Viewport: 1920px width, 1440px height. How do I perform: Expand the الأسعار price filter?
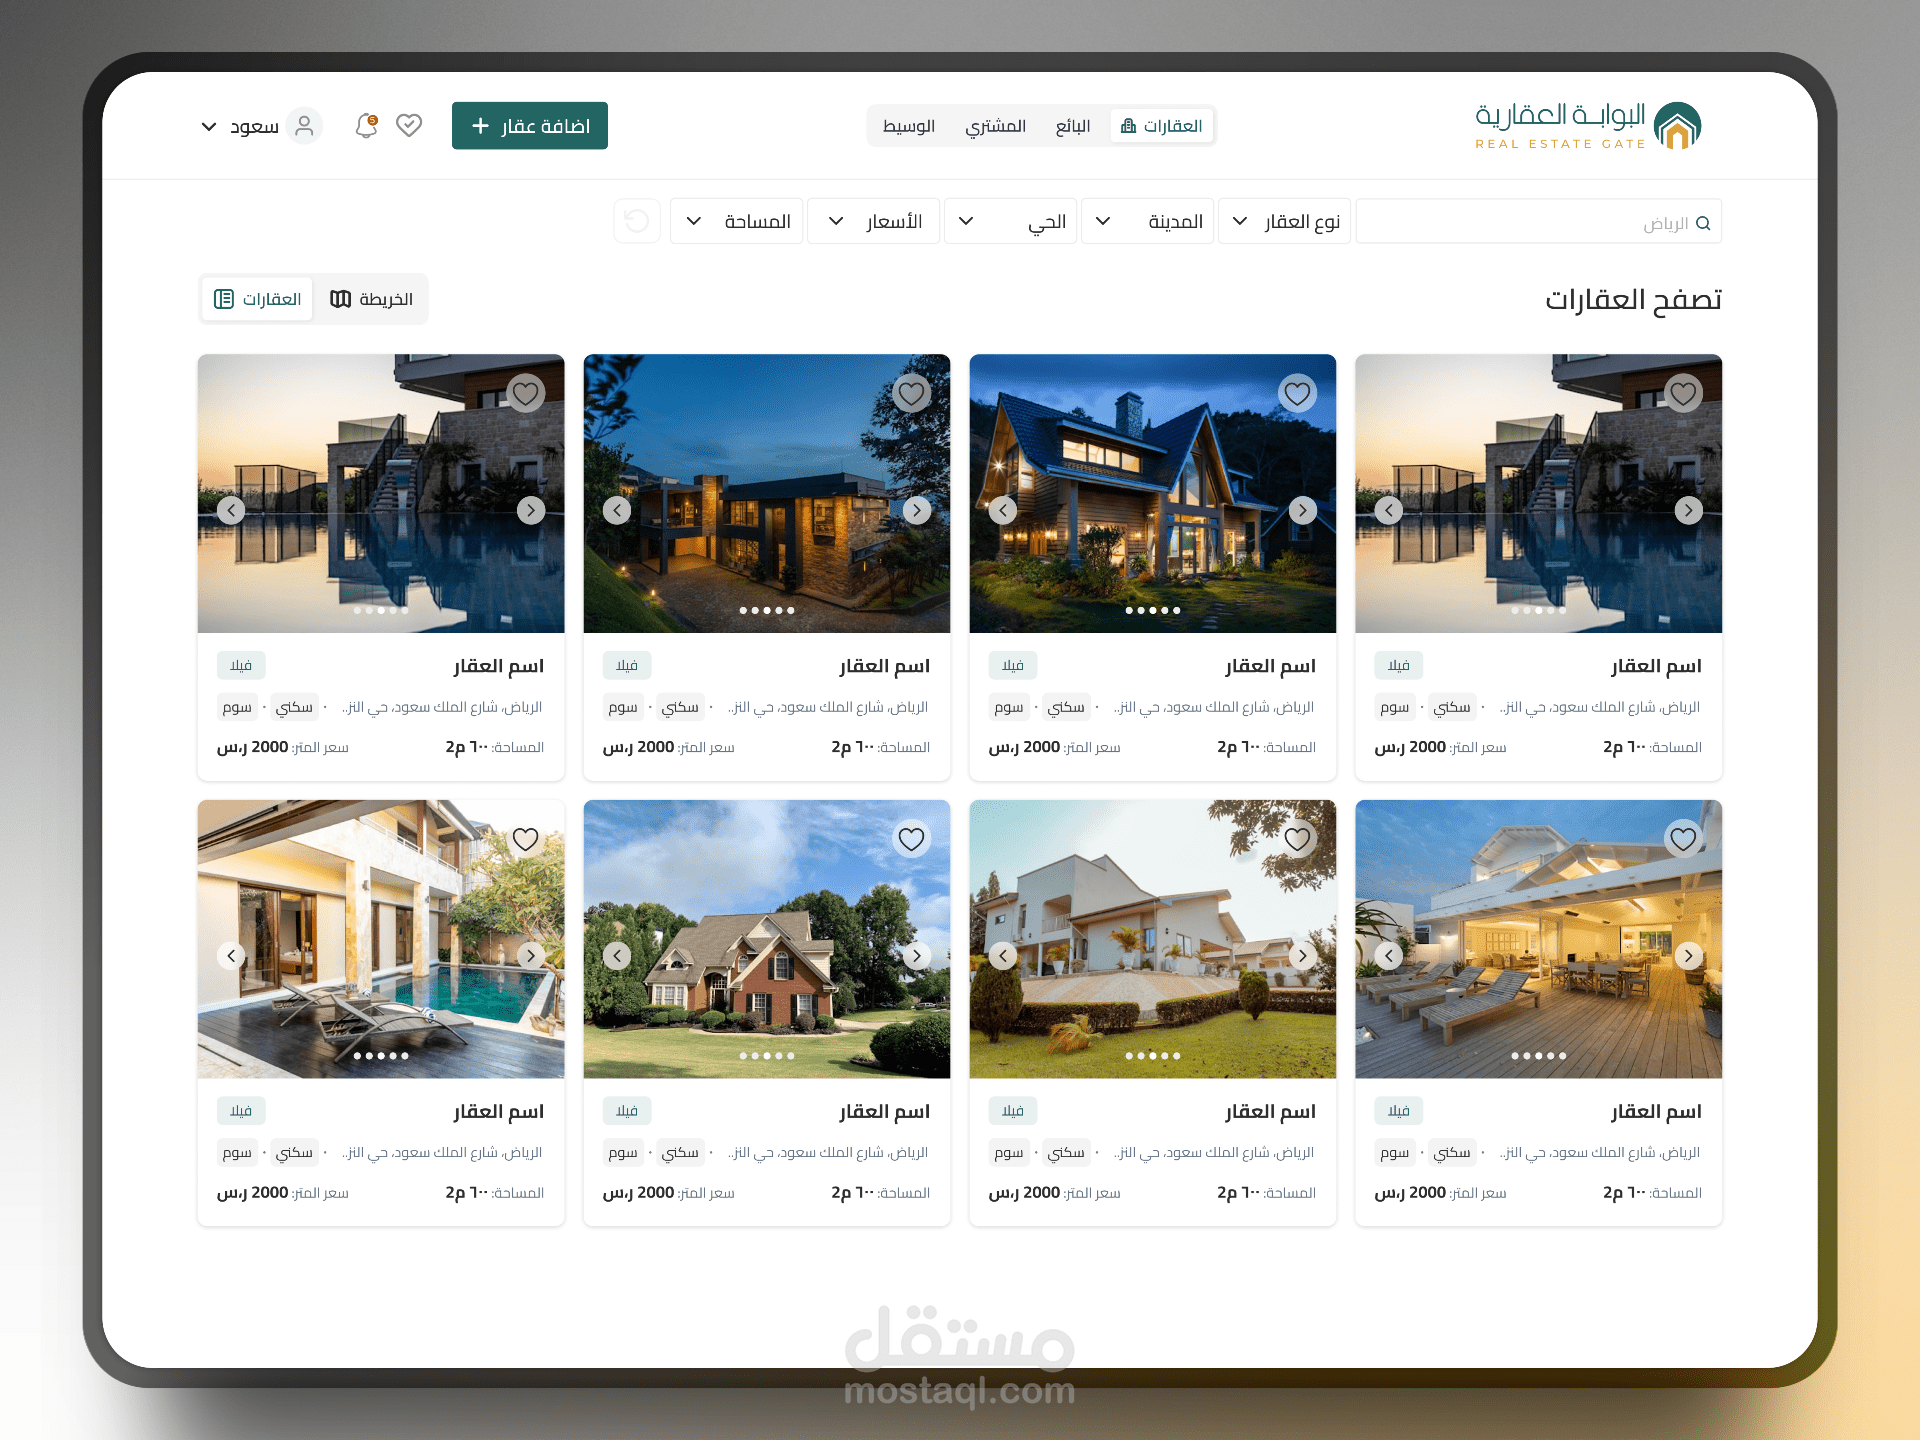(x=873, y=221)
